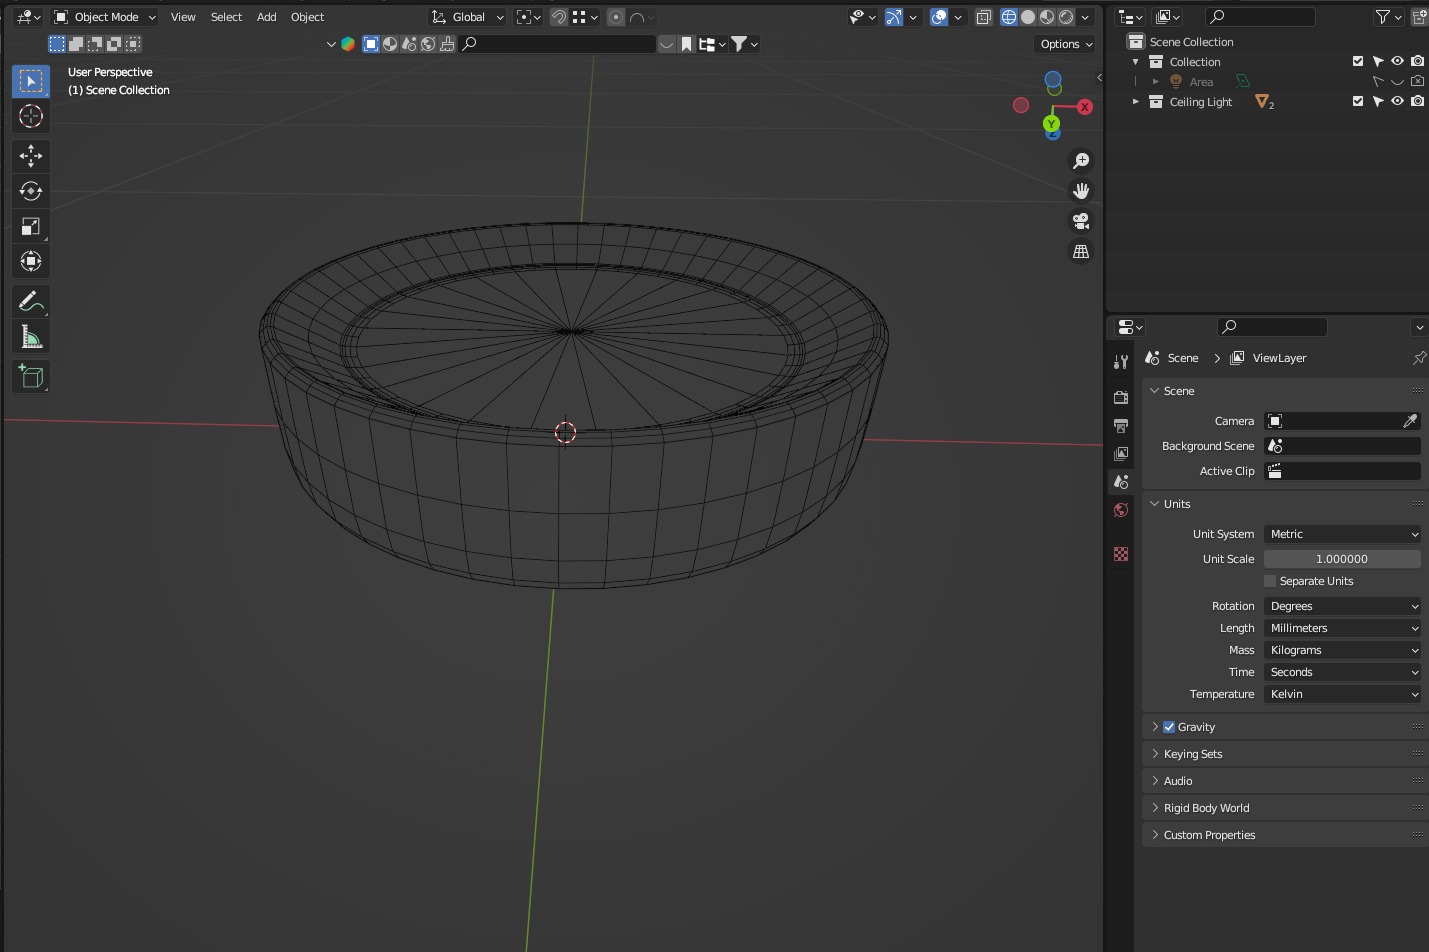
Task: Select the Annotate tool
Action: coord(31,301)
